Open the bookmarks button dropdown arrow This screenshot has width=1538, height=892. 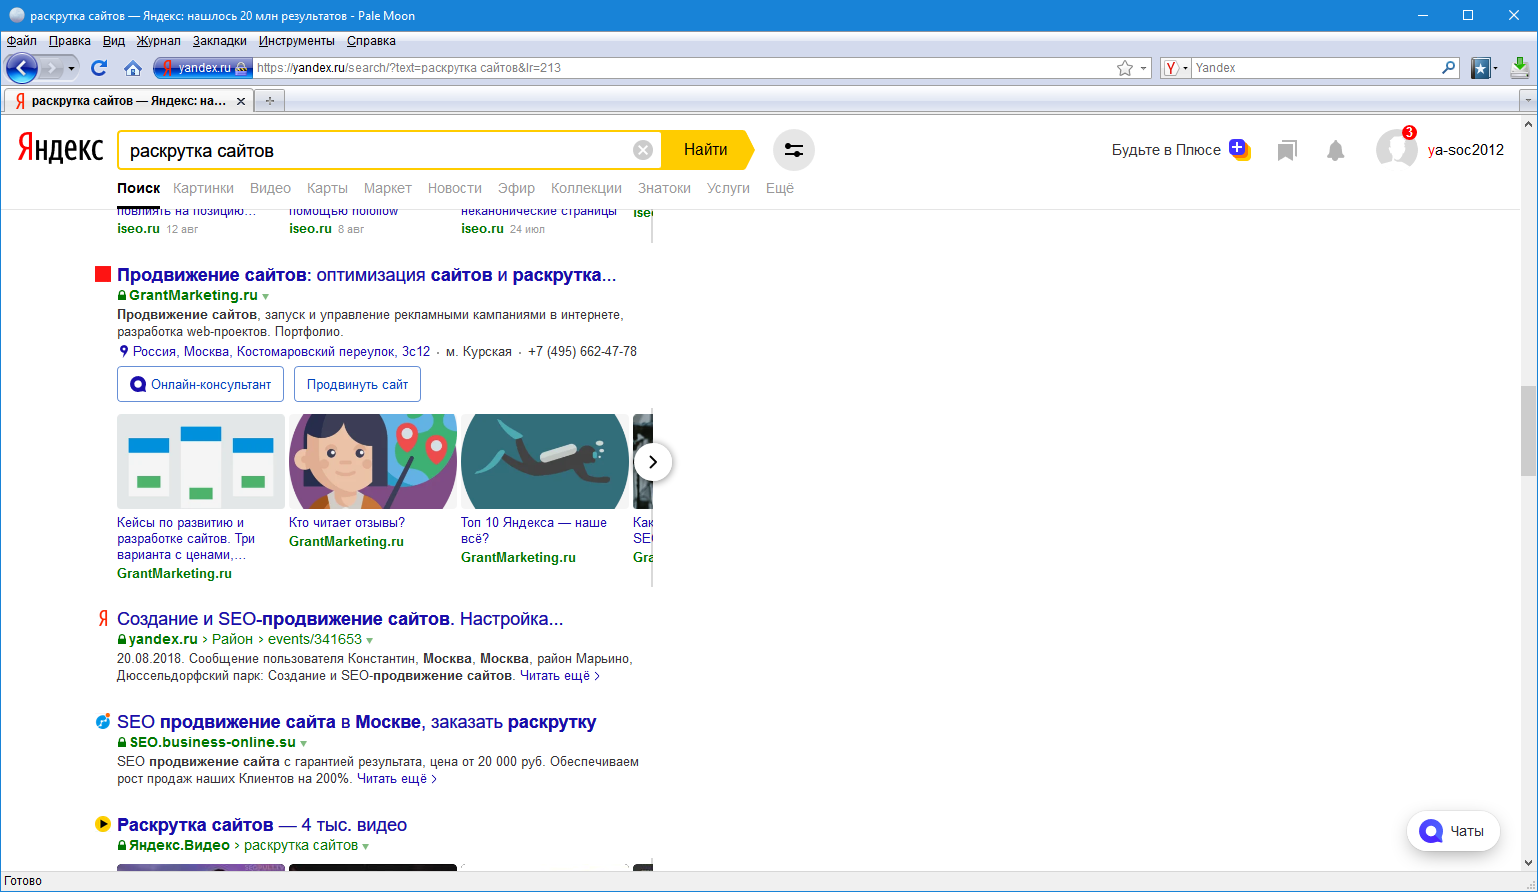[x=1496, y=68]
